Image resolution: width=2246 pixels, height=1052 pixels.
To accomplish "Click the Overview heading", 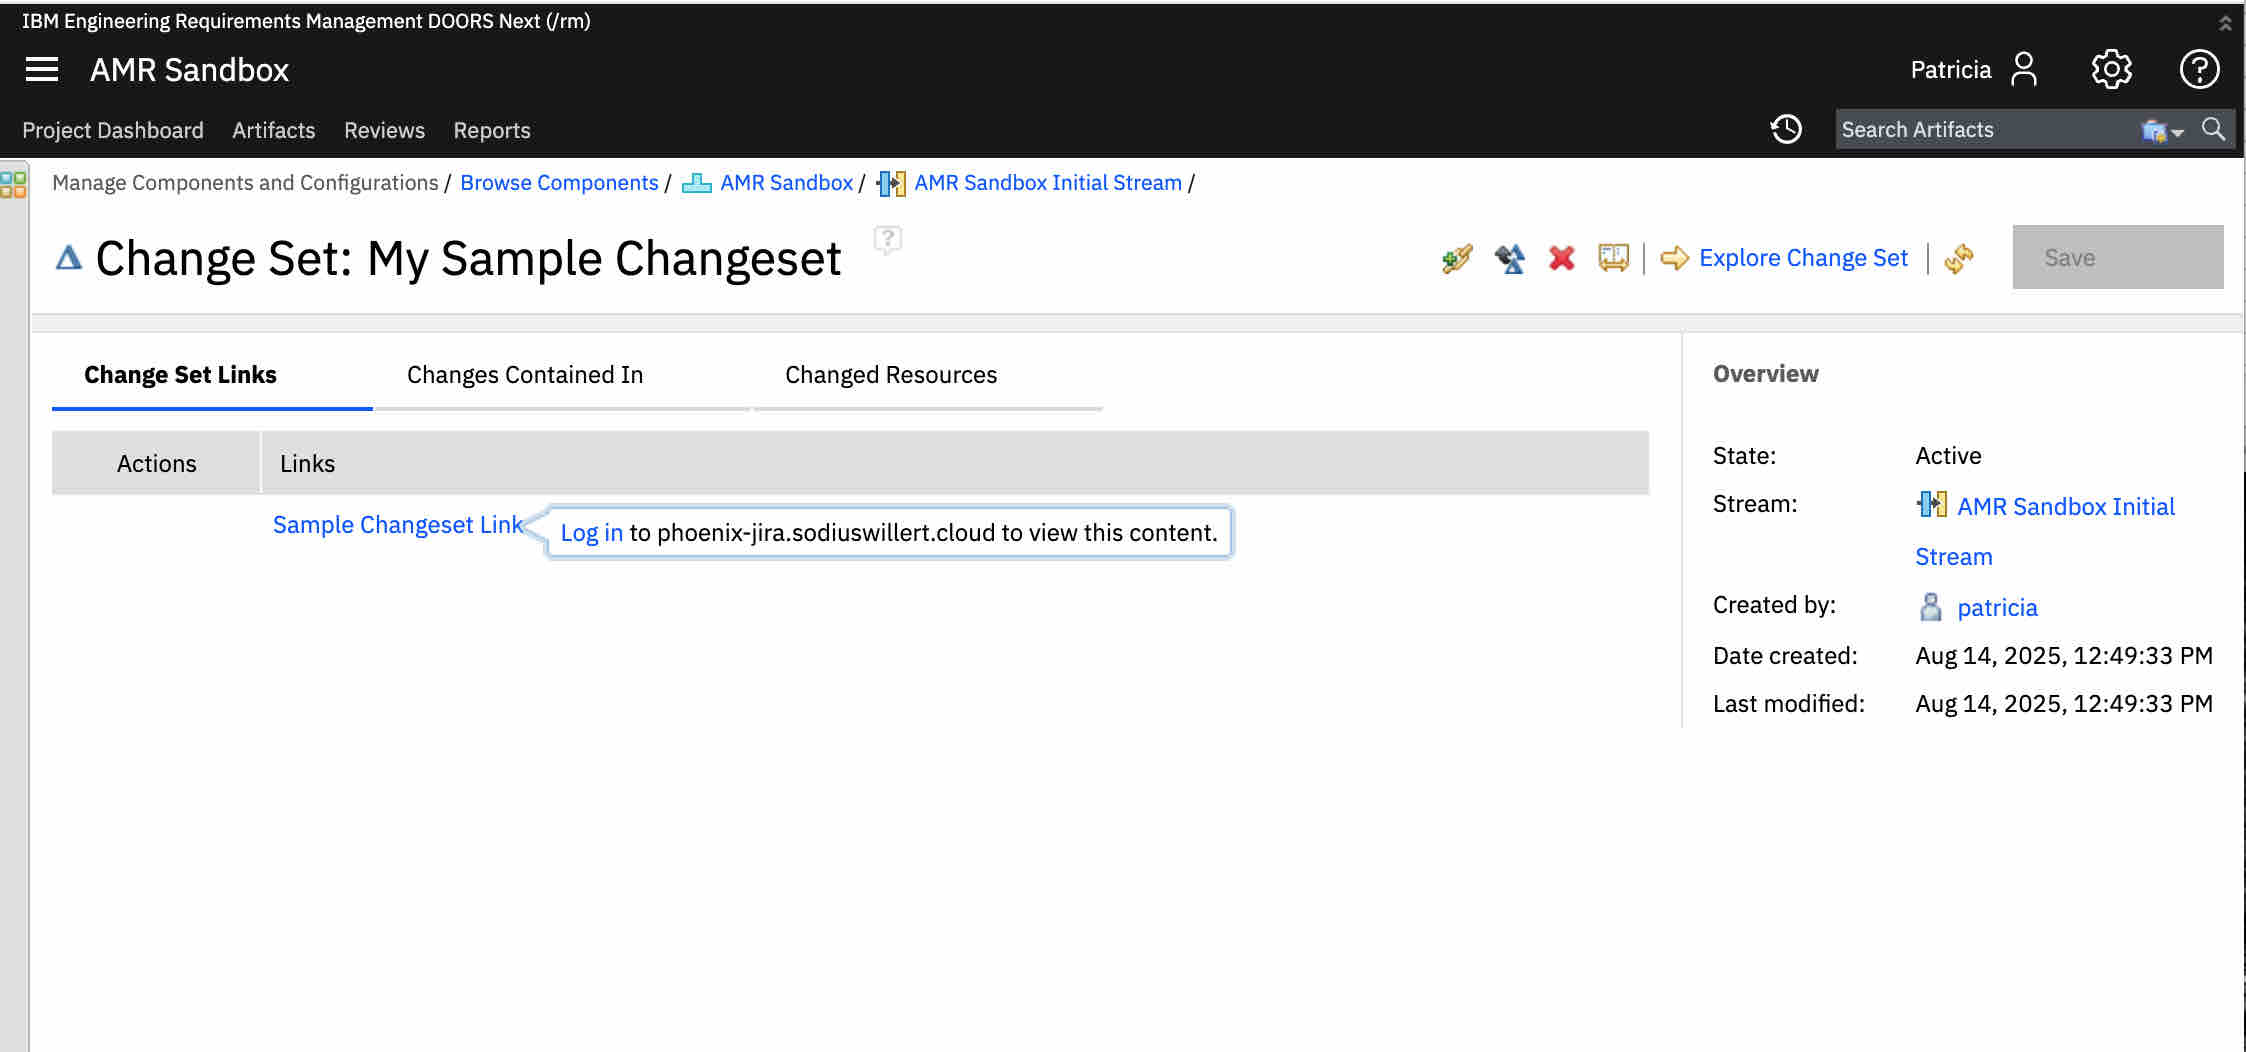I will point(1765,374).
